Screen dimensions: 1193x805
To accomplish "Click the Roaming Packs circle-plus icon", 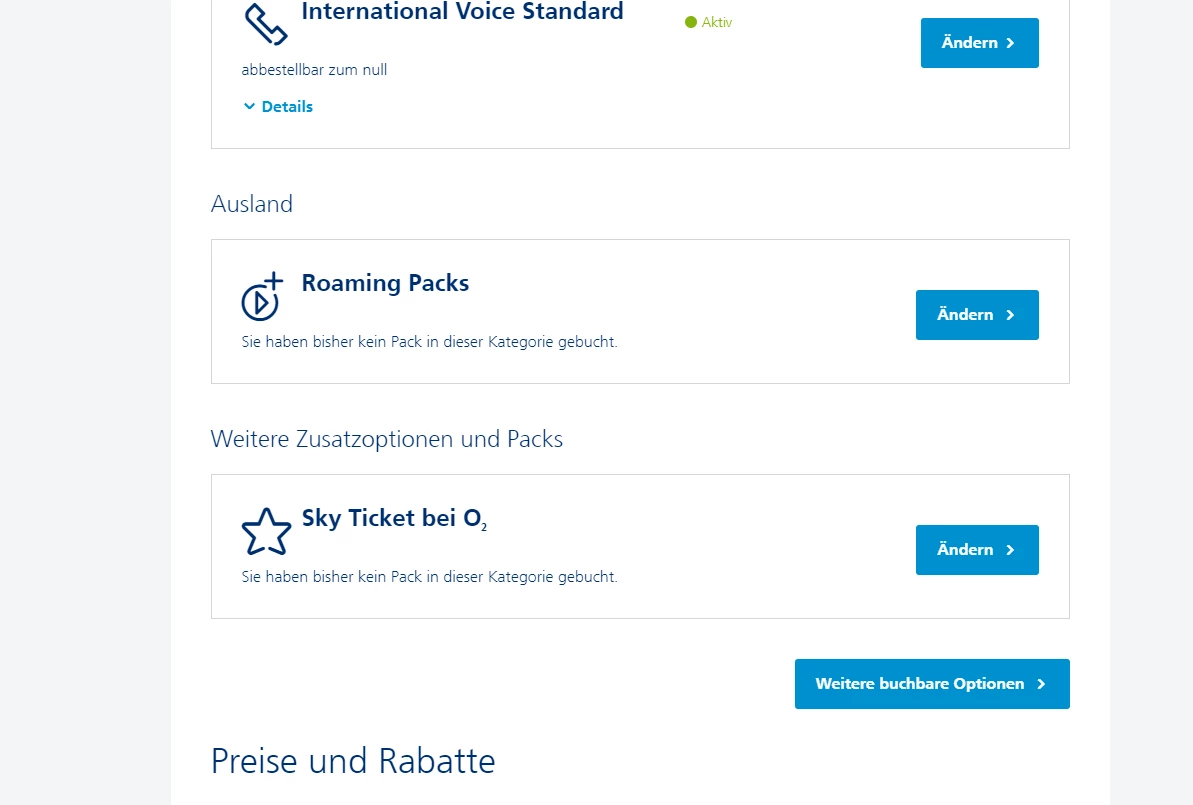I will point(262,297).
